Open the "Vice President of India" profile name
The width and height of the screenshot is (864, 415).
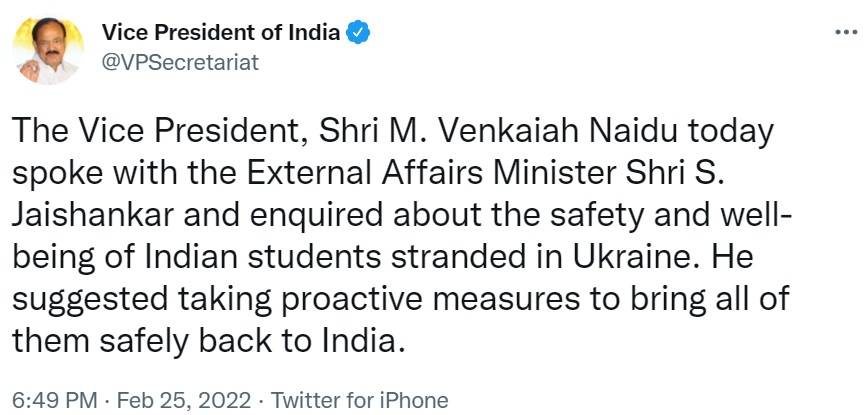click(220, 33)
